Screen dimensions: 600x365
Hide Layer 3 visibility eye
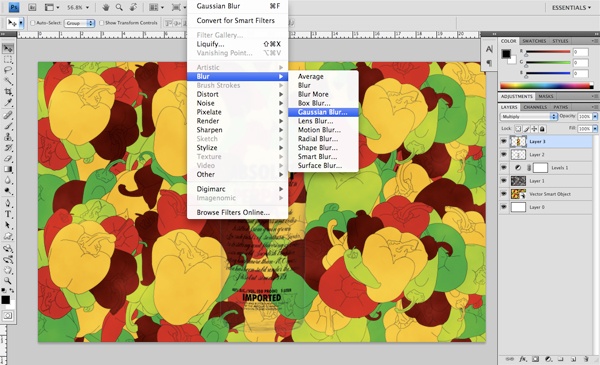tap(504, 142)
